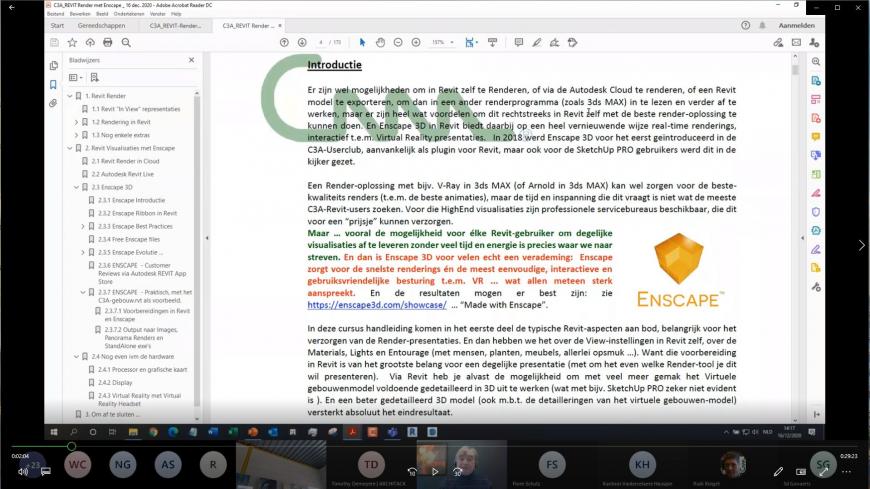Open notifications bell icon
Viewport: 870px width, 489px height.
762,26
